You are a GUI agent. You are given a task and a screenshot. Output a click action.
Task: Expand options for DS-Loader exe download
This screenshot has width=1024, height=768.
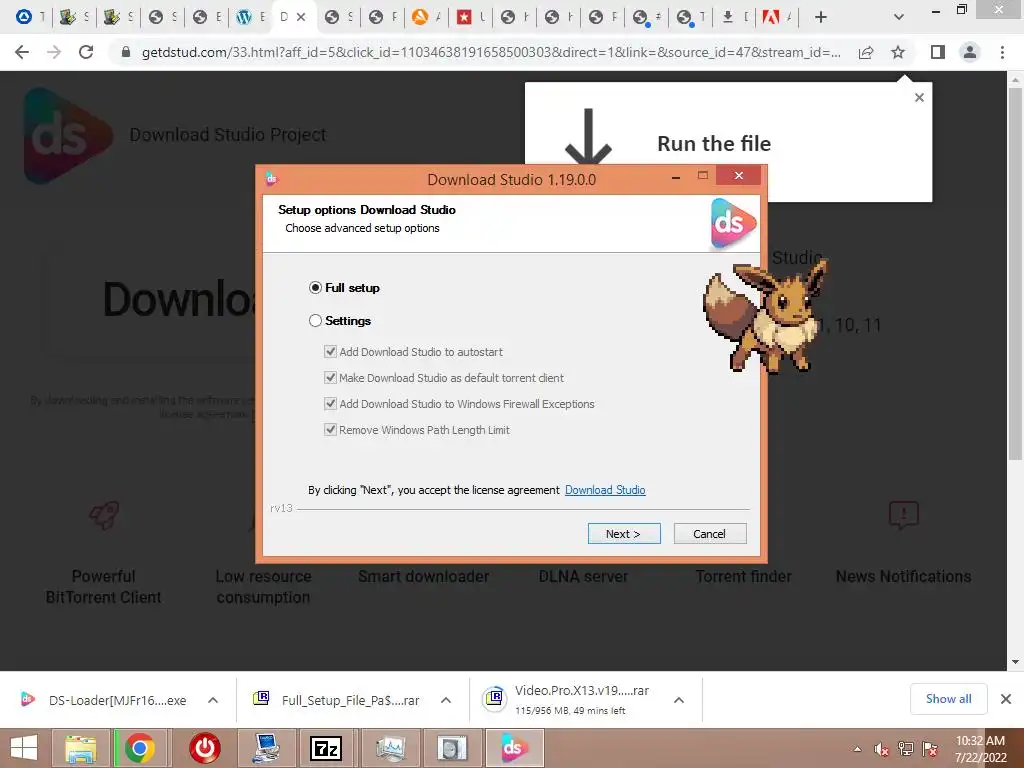point(213,700)
